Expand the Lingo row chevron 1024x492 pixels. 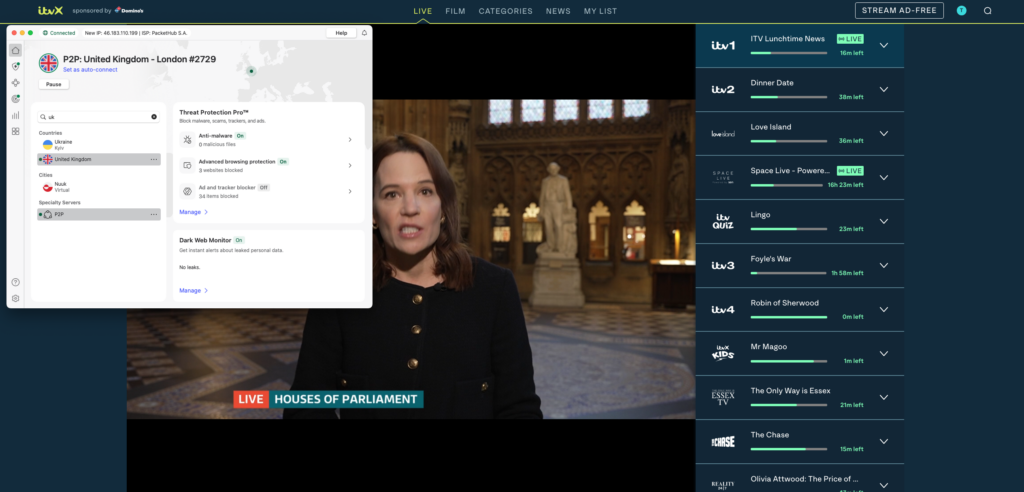[x=884, y=221]
